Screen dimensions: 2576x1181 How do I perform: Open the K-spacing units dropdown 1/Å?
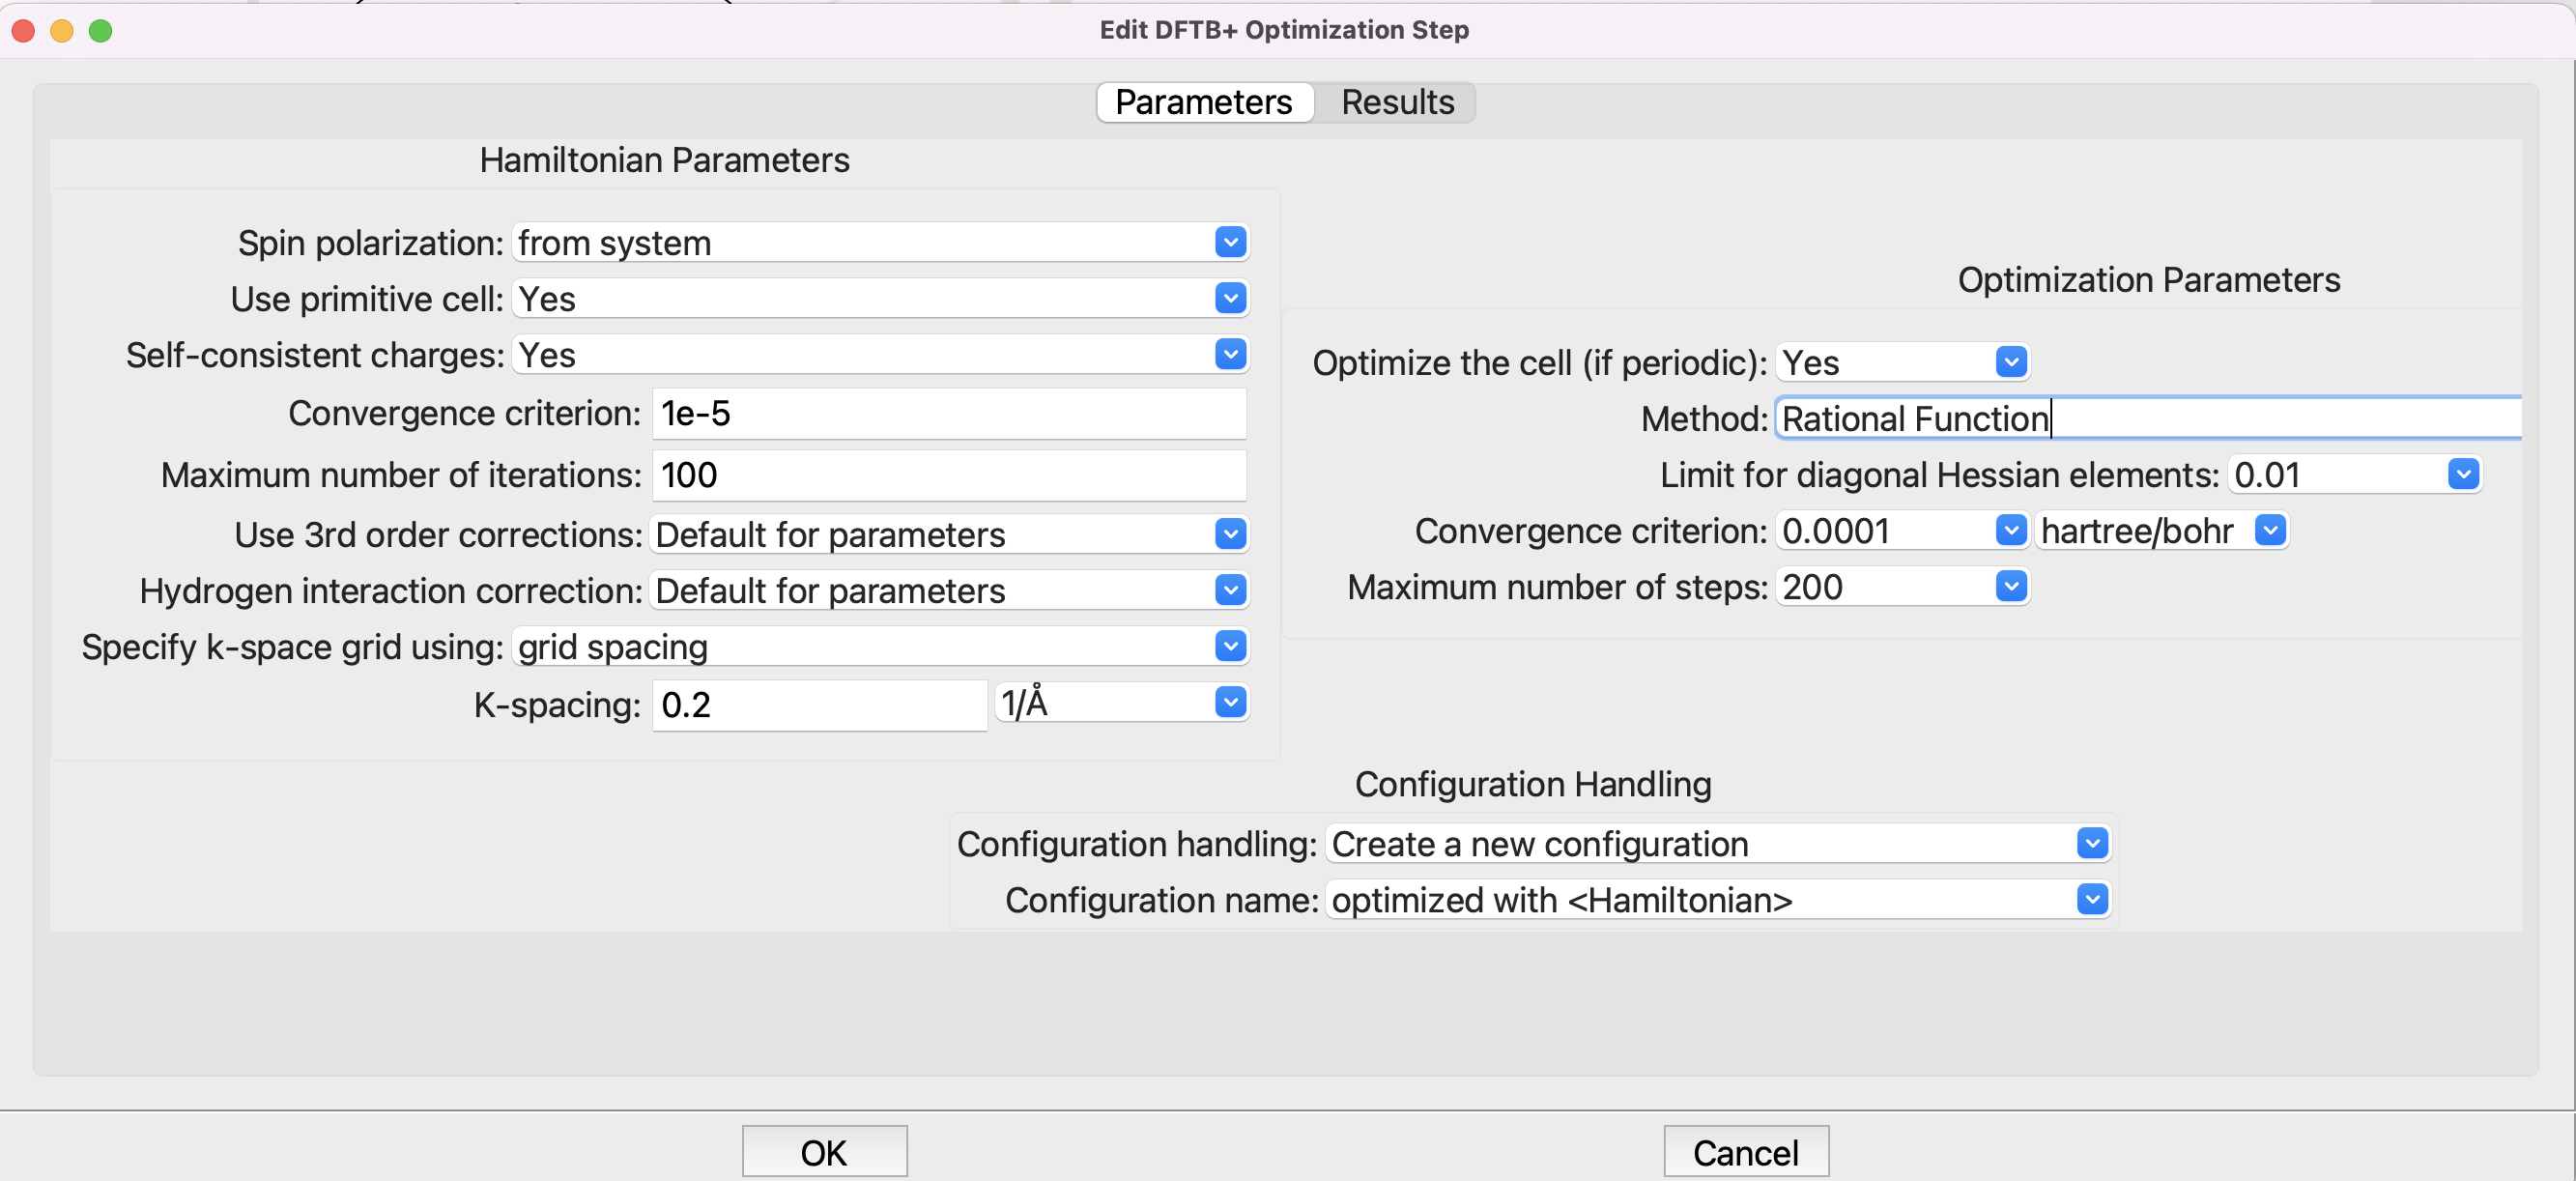[x=1122, y=703]
